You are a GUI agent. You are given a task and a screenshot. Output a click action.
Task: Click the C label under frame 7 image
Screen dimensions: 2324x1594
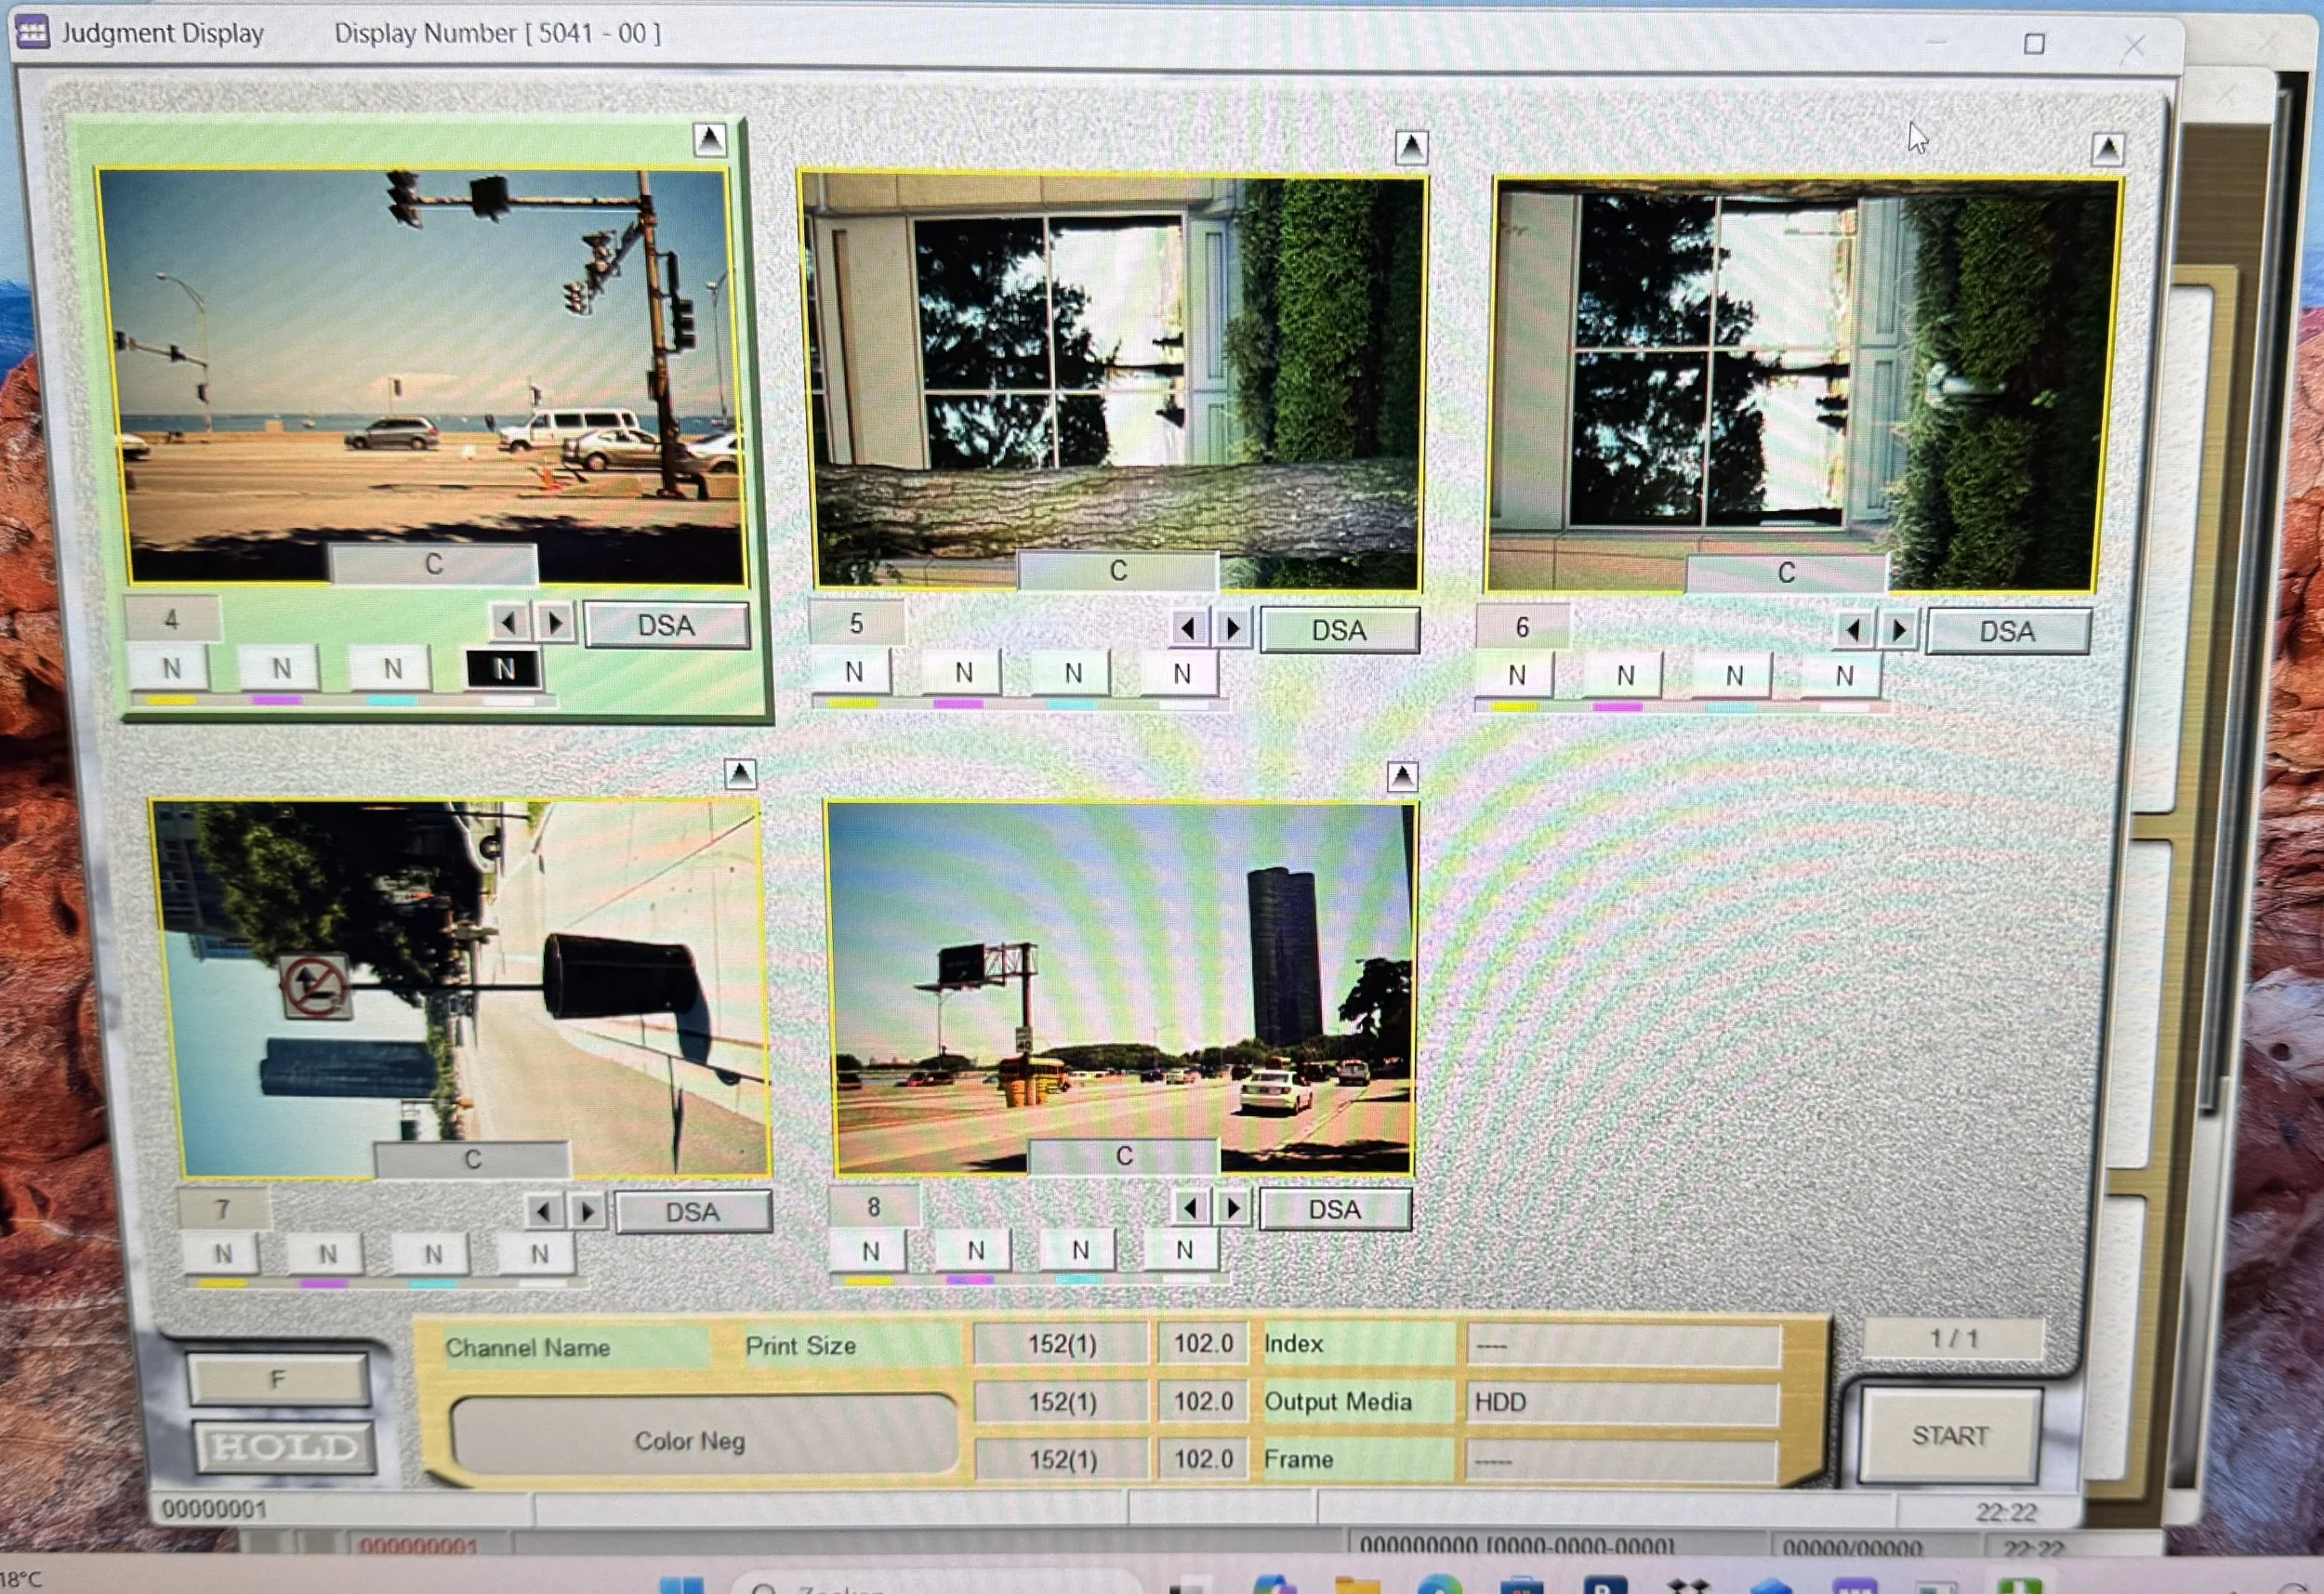(472, 1159)
